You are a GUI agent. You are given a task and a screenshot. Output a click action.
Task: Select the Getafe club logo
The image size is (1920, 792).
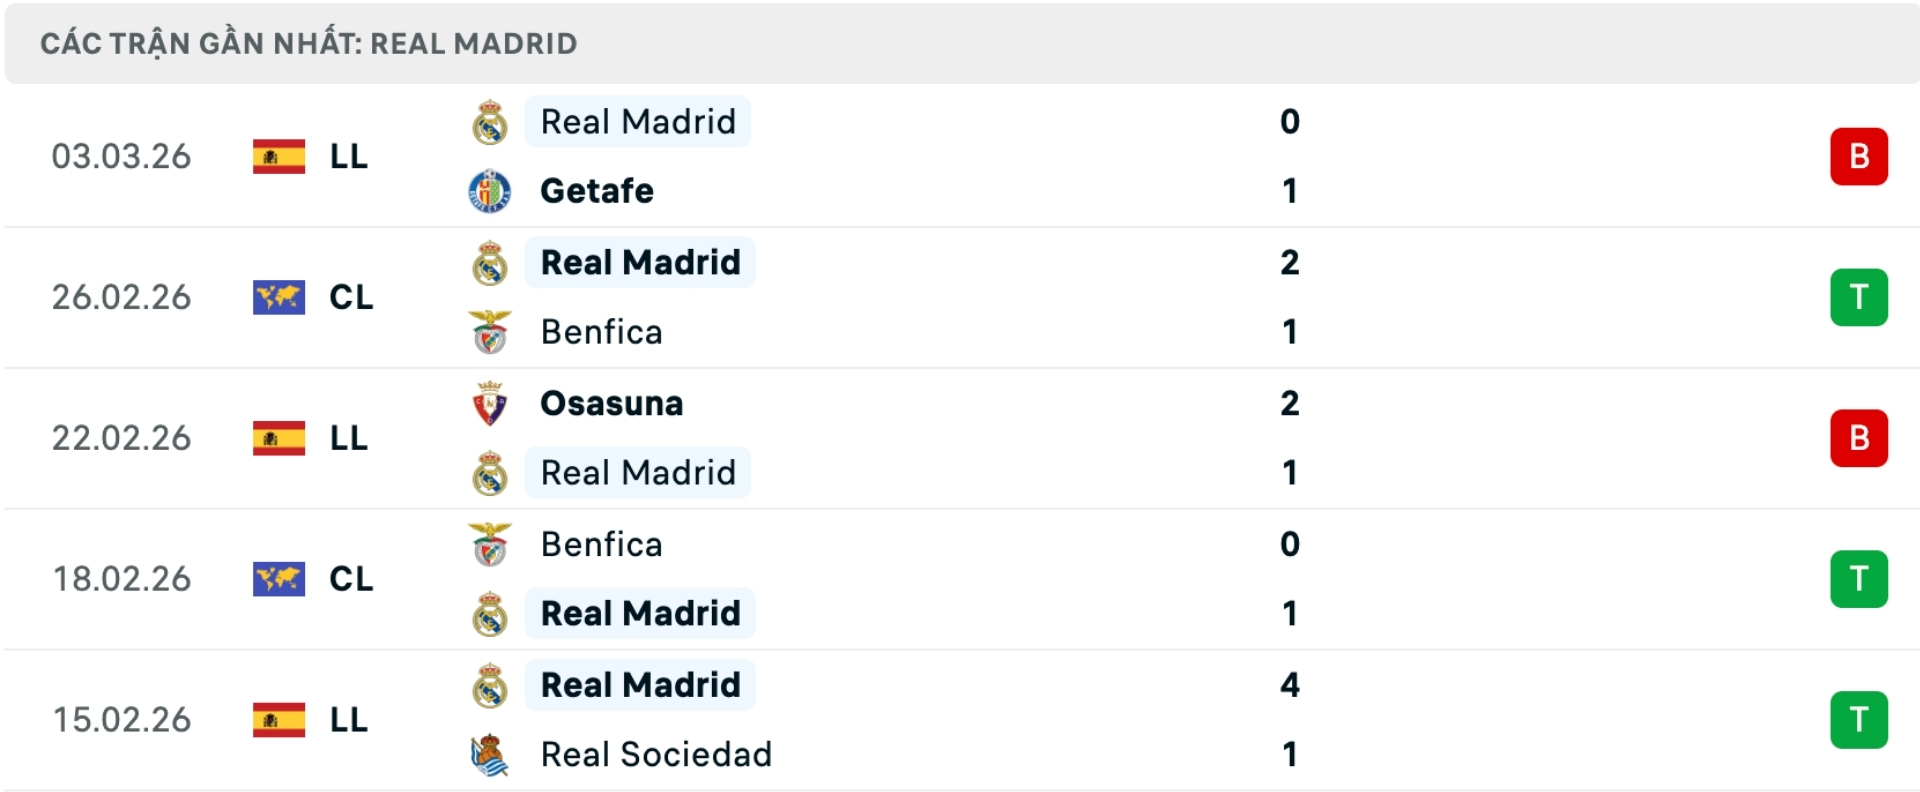[x=490, y=192]
